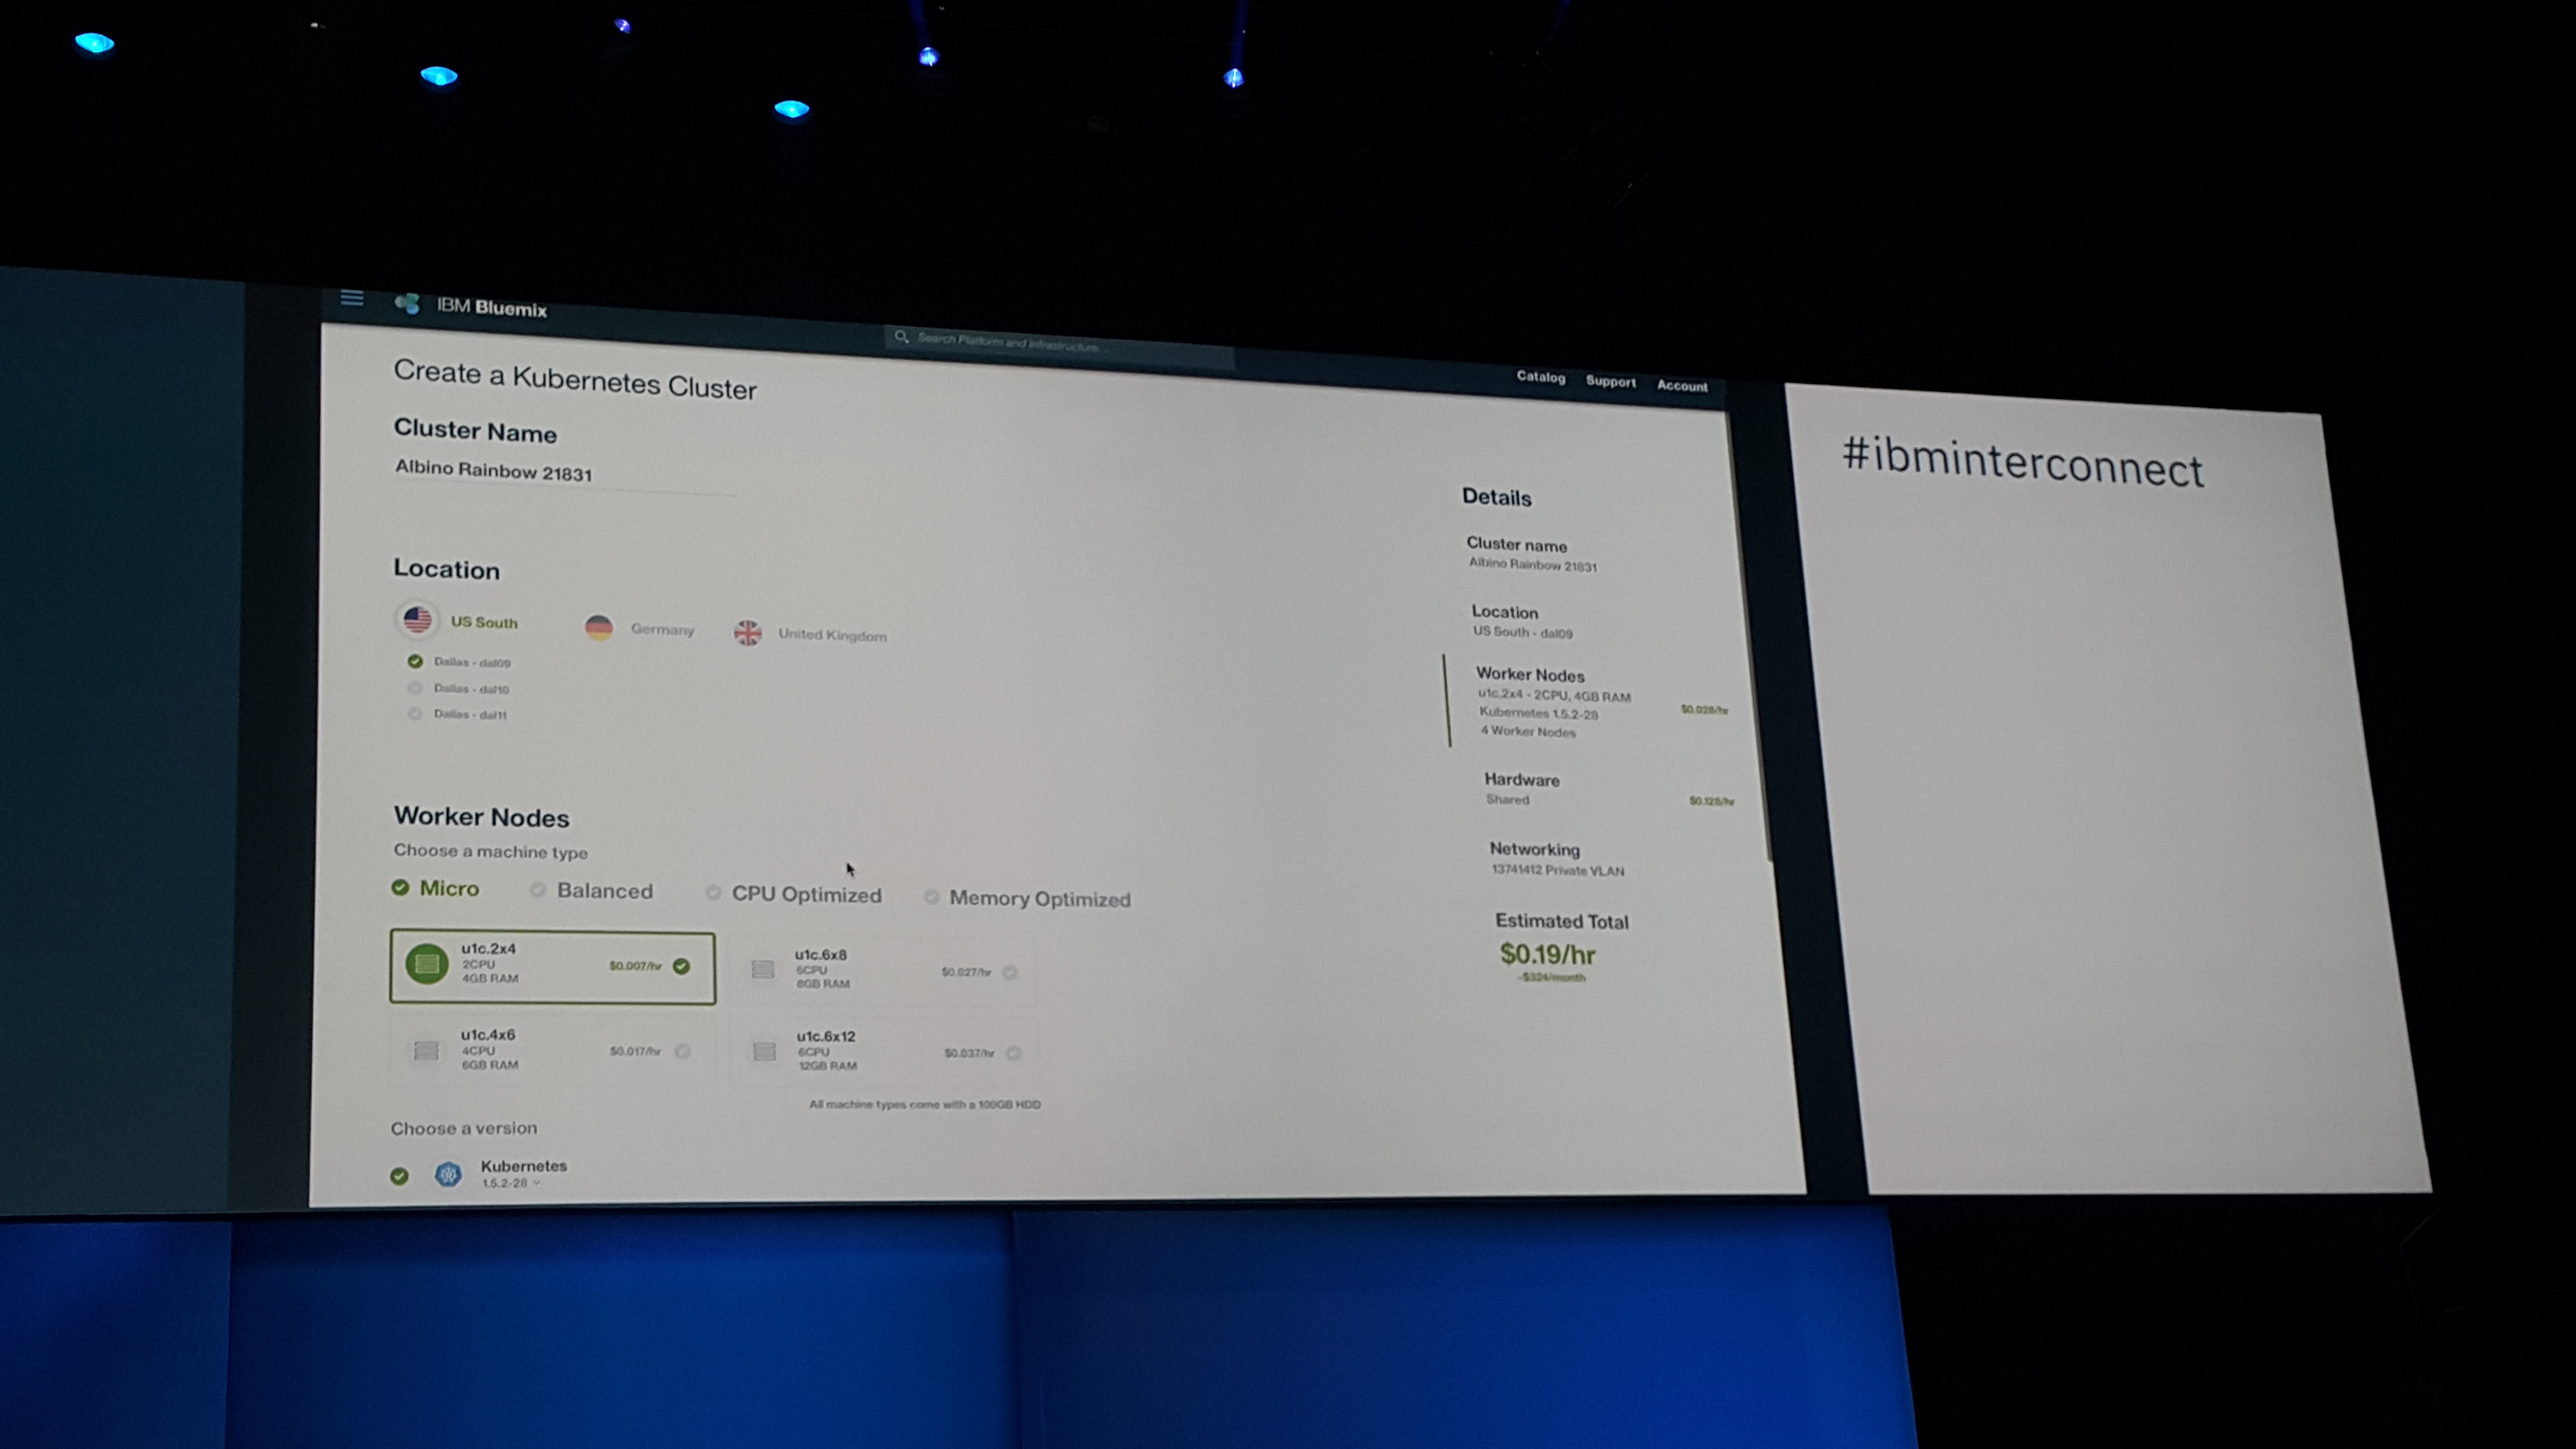Click the Location US South - dal09 detail
The height and width of the screenshot is (1449, 2576).
1522,621
